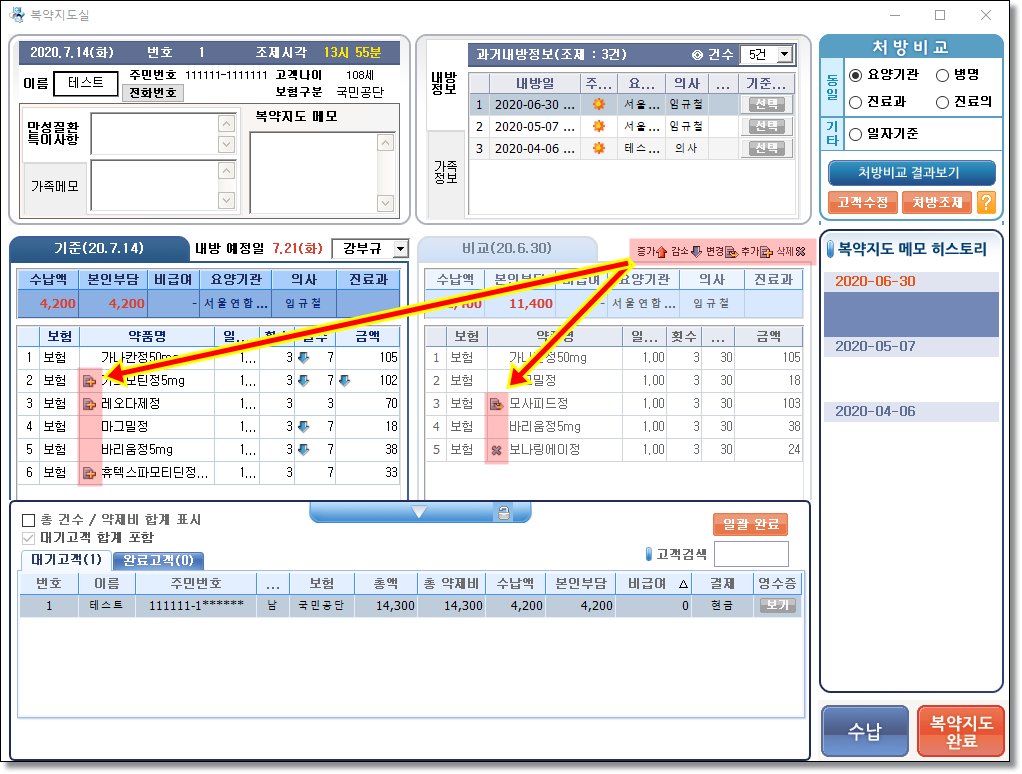Click the orange help question mark icon
This screenshot has width=1022, height=774.
click(x=986, y=203)
